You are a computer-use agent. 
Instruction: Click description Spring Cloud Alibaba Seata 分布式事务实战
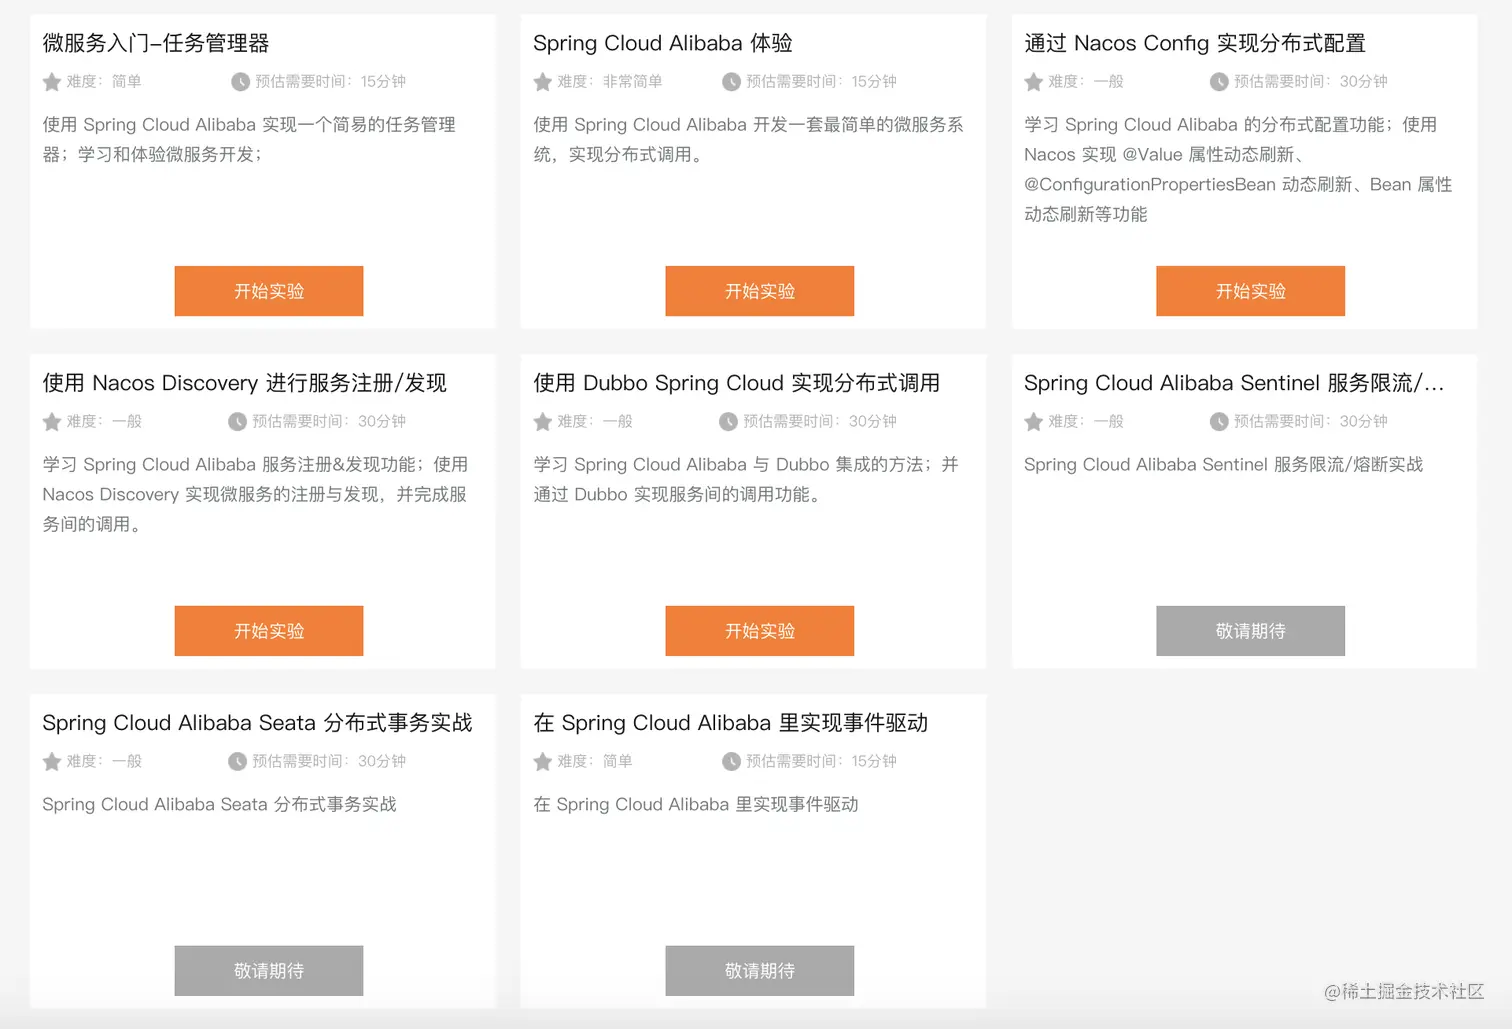220,805
